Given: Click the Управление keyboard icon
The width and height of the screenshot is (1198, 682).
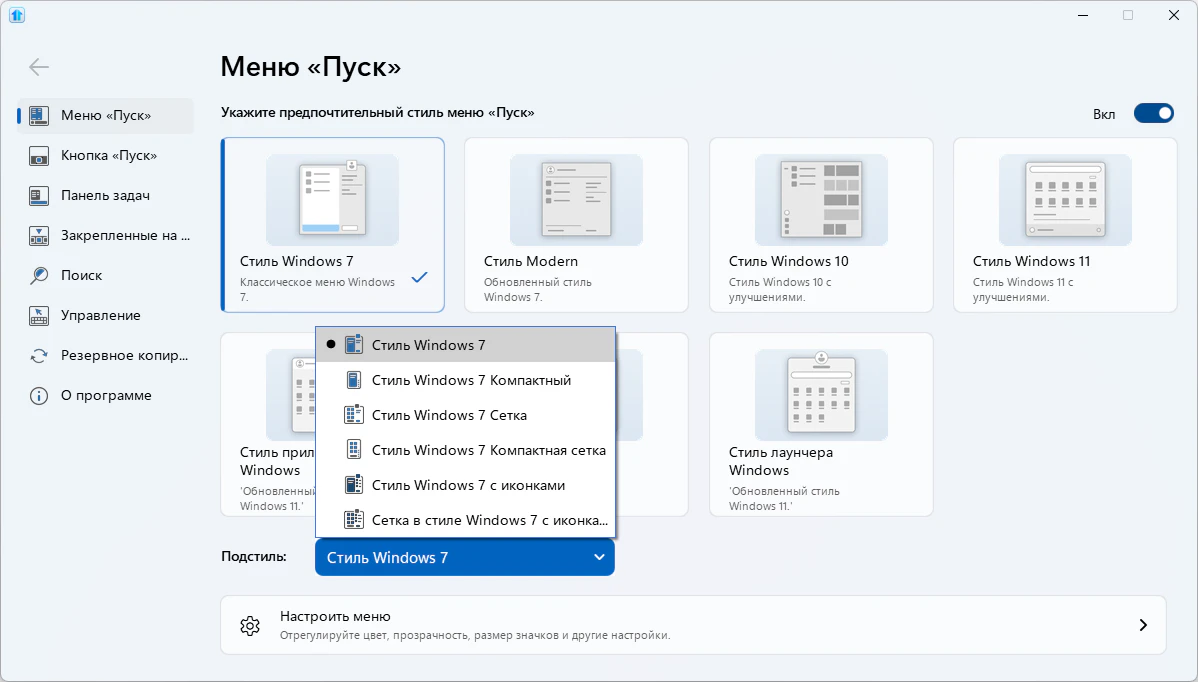Looking at the screenshot, I should 39,315.
